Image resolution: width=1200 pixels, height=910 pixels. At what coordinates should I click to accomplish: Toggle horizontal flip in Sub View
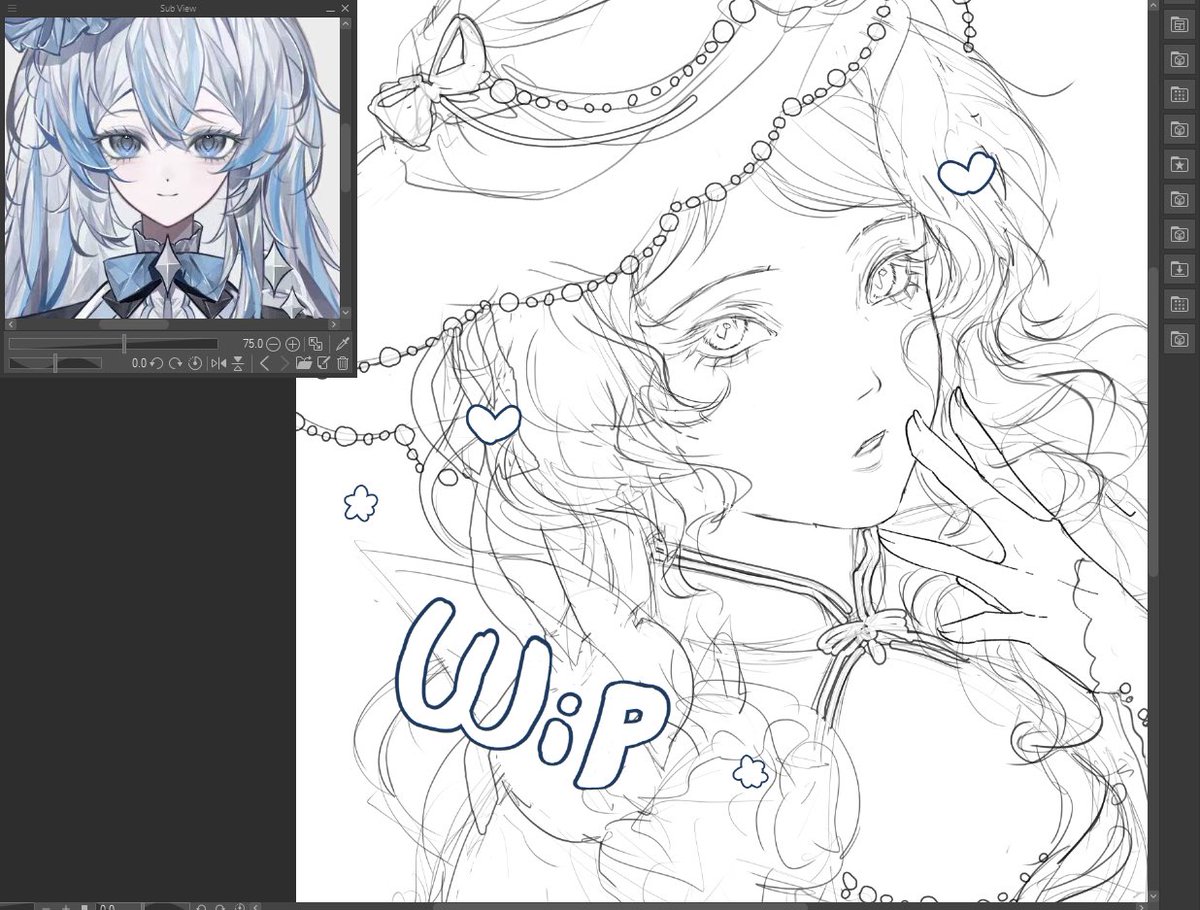pyautogui.click(x=218, y=363)
